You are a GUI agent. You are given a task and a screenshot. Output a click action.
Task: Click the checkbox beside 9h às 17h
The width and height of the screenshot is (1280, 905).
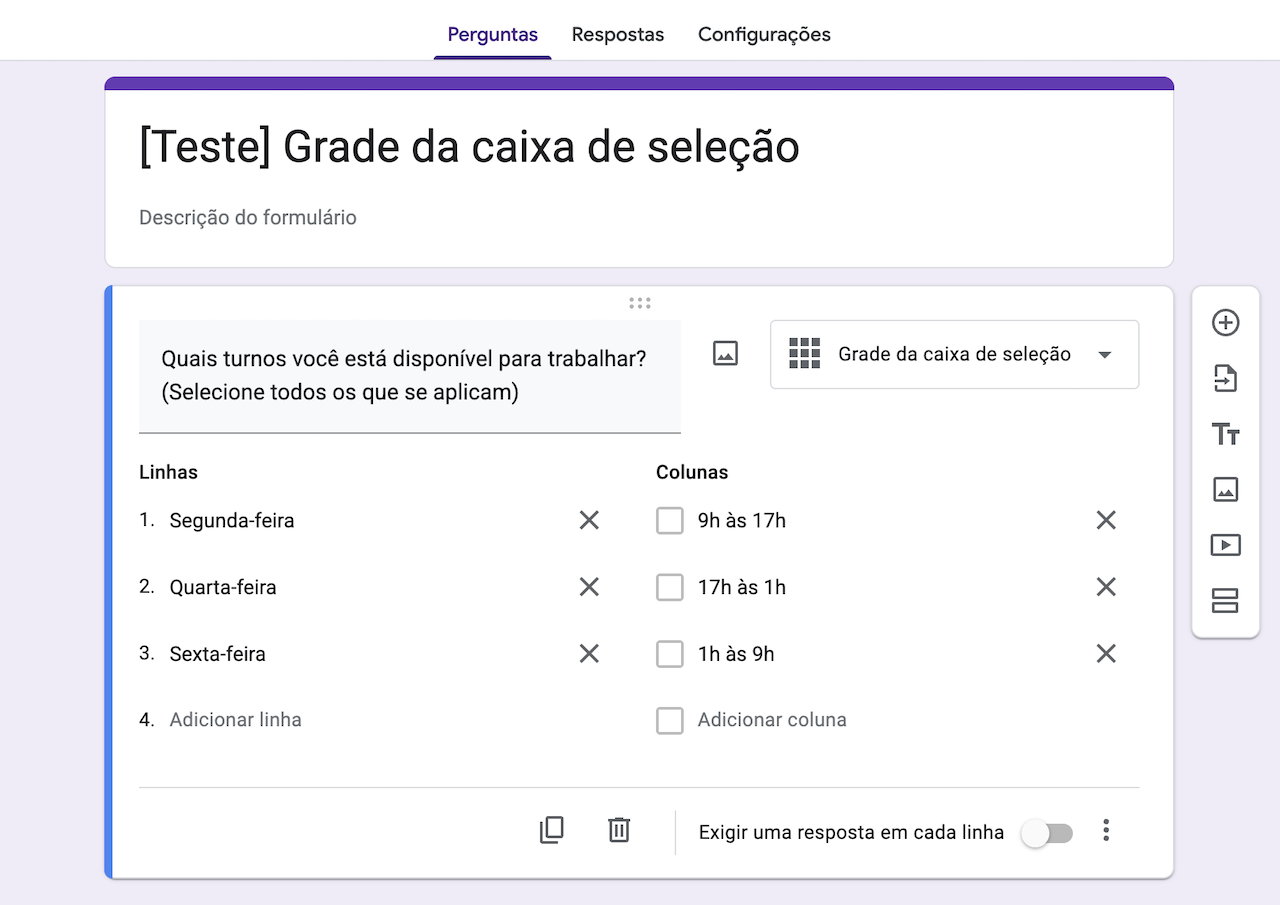(669, 520)
